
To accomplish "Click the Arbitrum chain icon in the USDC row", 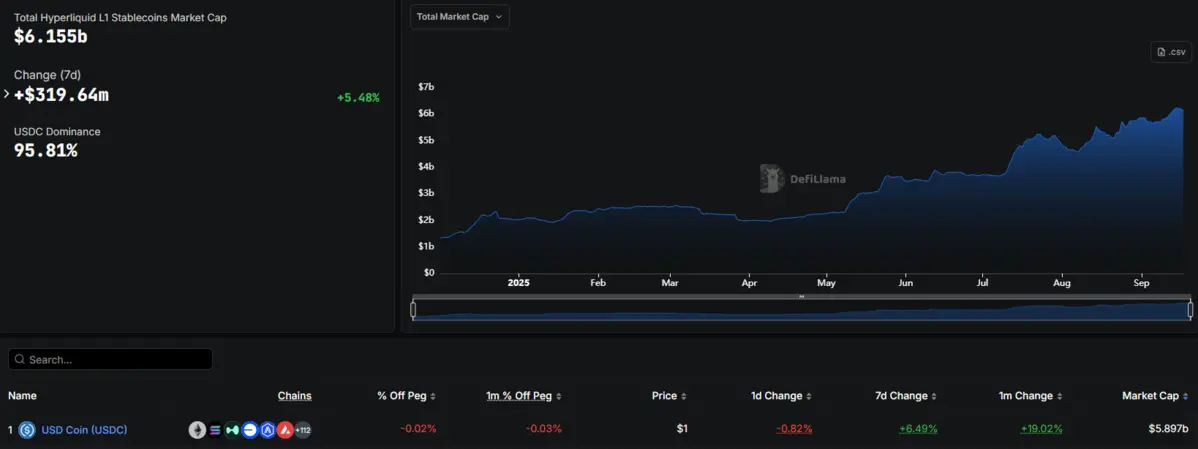I will coord(267,430).
